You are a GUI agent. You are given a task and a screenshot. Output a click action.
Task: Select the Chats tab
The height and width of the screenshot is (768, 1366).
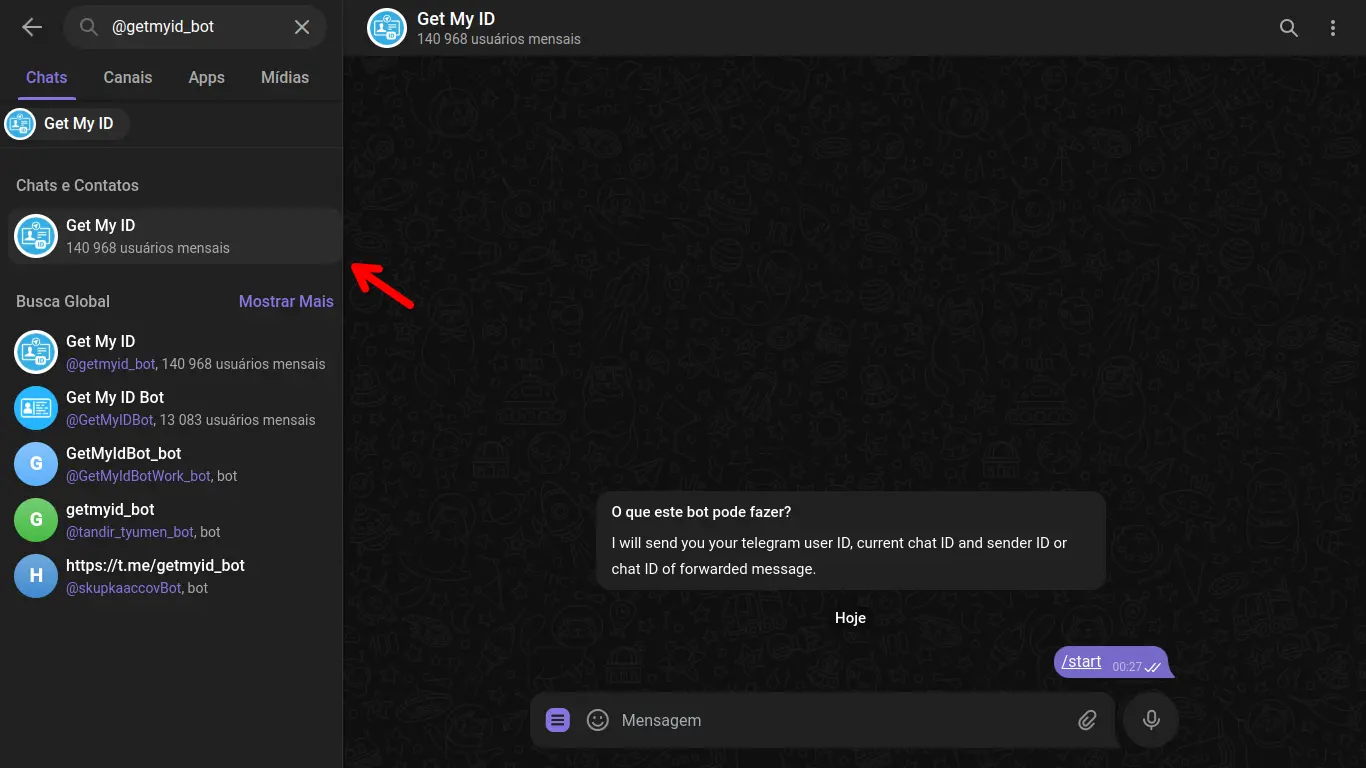tap(47, 77)
